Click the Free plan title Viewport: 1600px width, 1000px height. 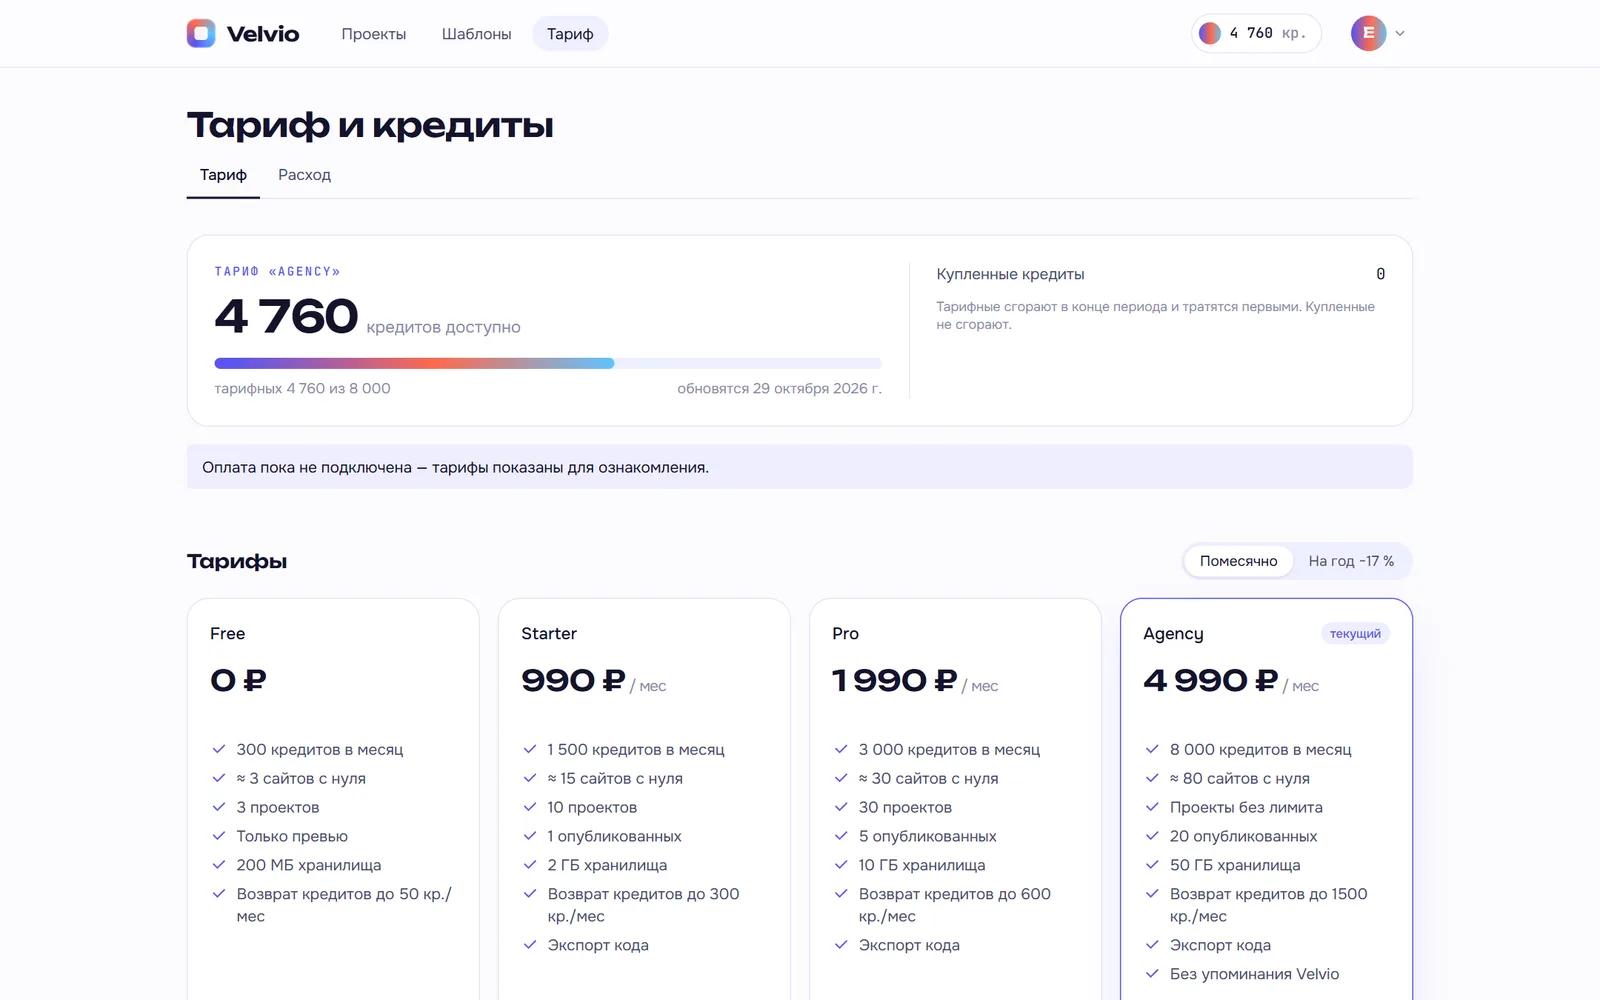click(228, 634)
